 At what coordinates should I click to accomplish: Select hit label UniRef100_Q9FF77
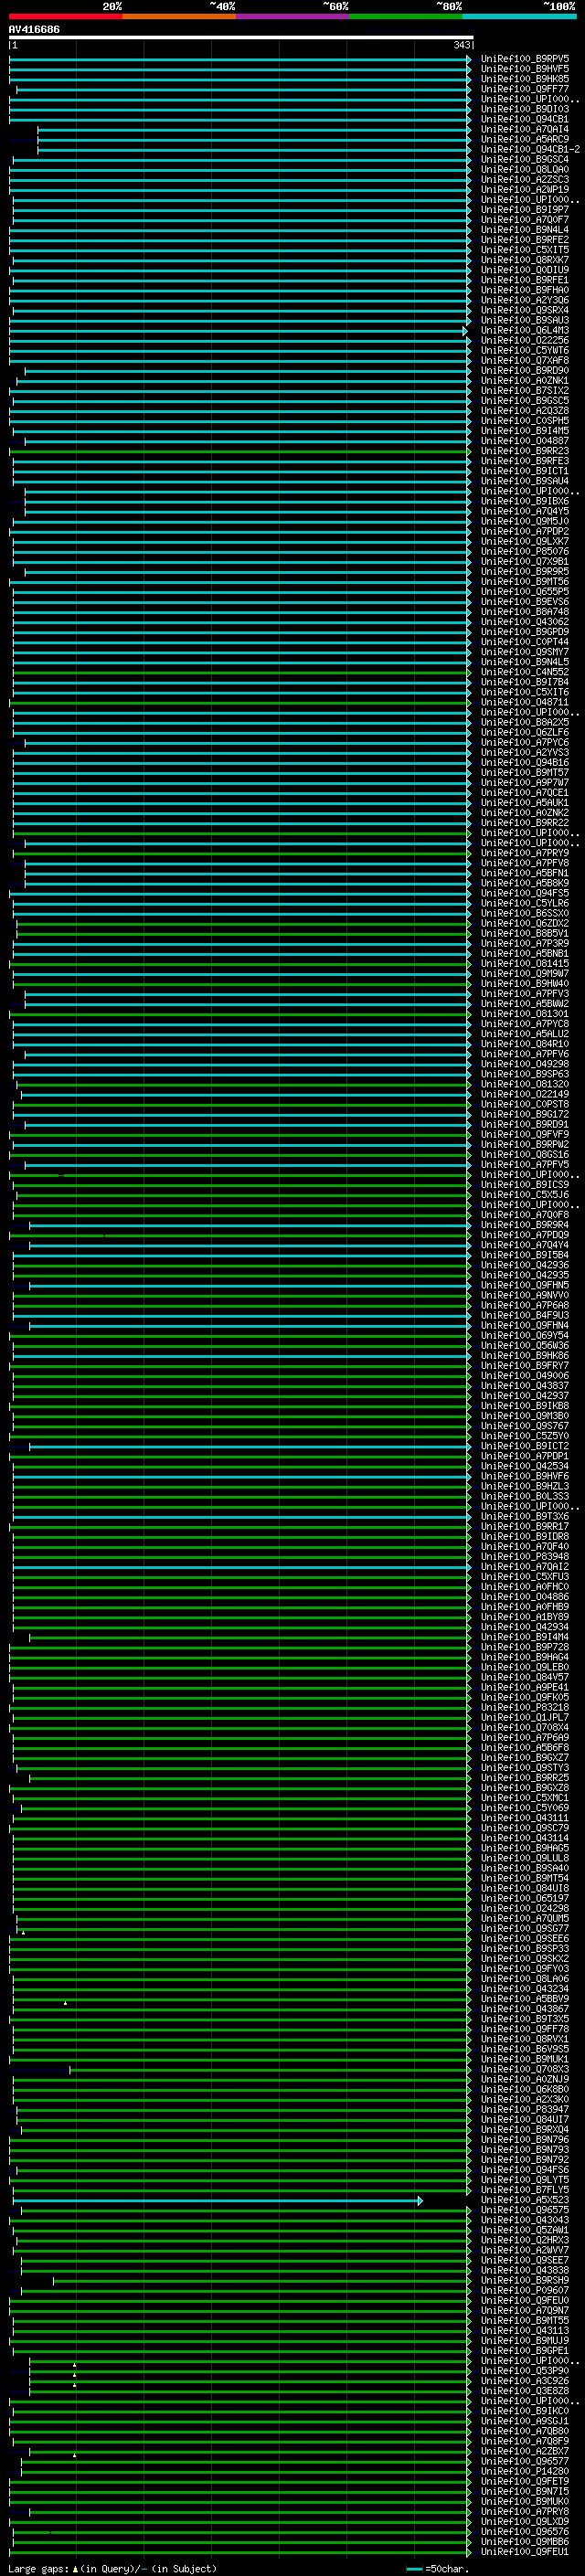(x=525, y=89)
